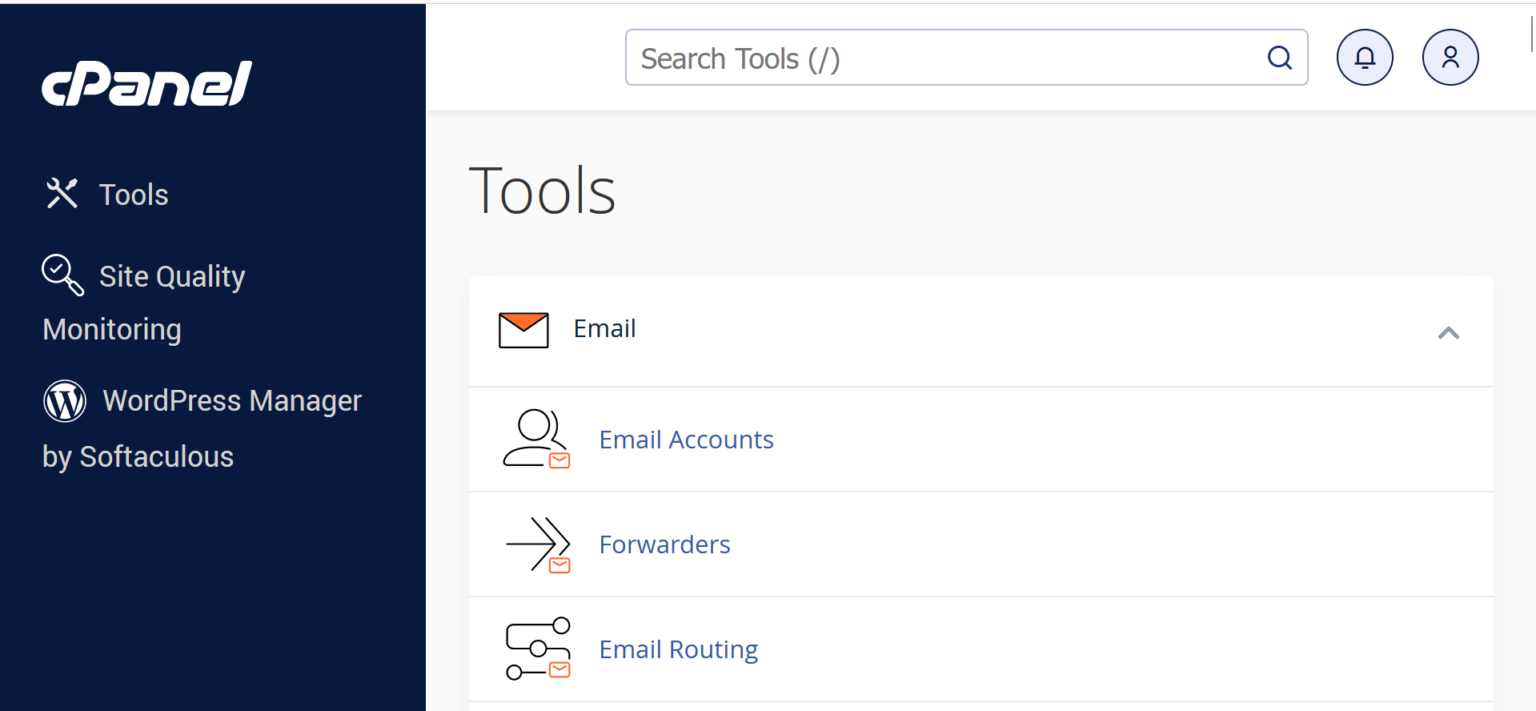The width and height of the screenshot is (1536, 711).
Task: Click the Email envelope section icon
Action: (523, 329)
